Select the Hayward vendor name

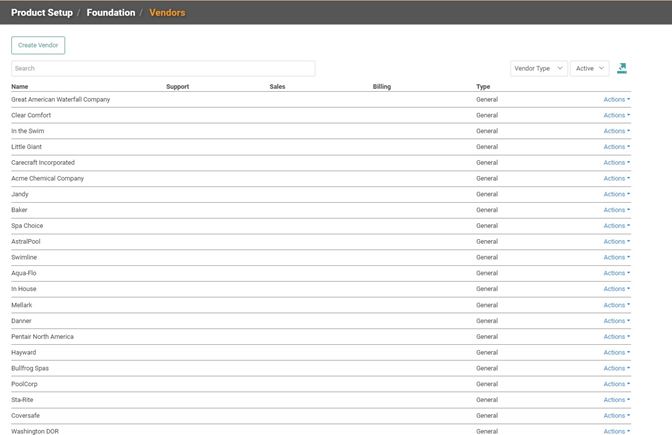tap(24, 353)
